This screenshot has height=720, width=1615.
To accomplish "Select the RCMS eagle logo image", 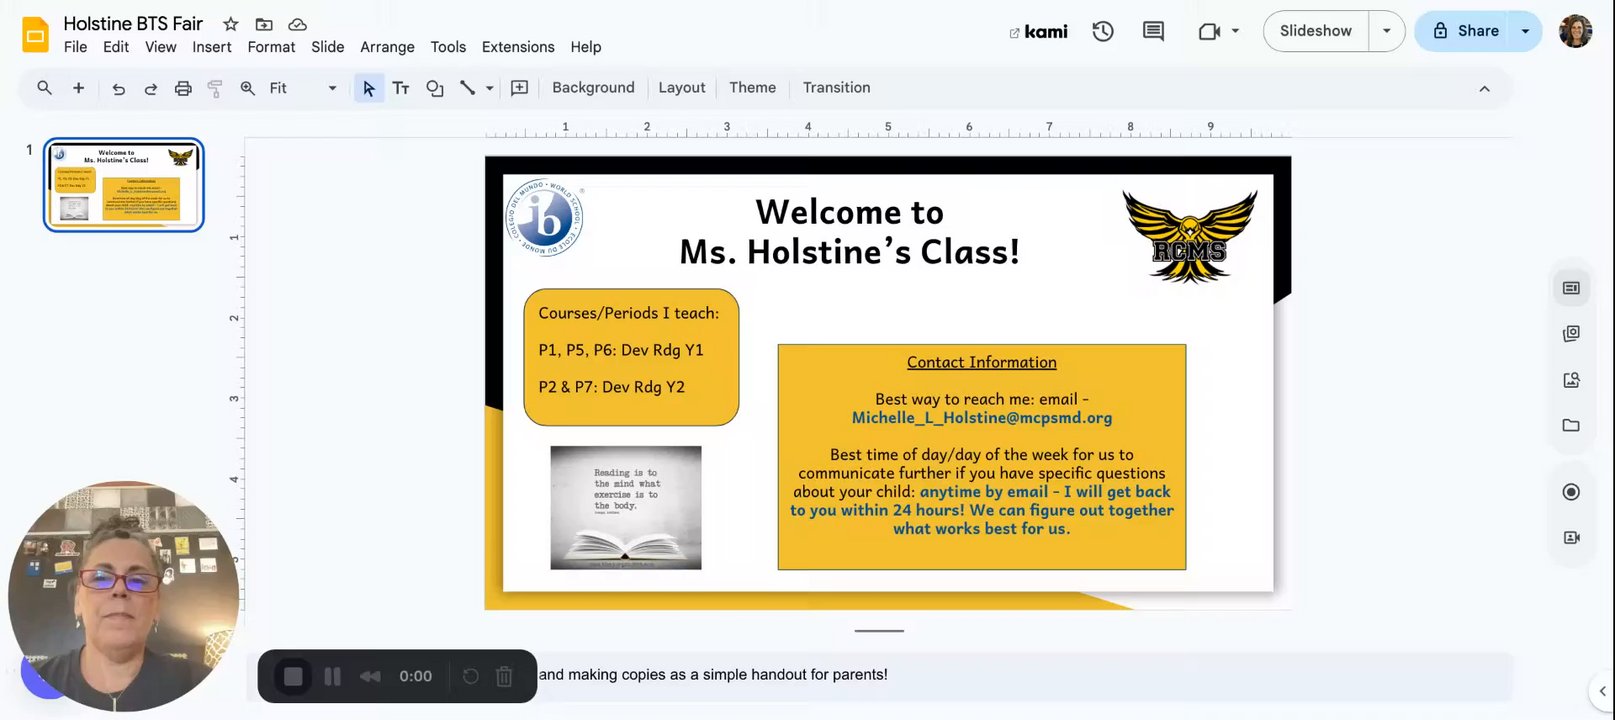I will [x=1190, y=236].
